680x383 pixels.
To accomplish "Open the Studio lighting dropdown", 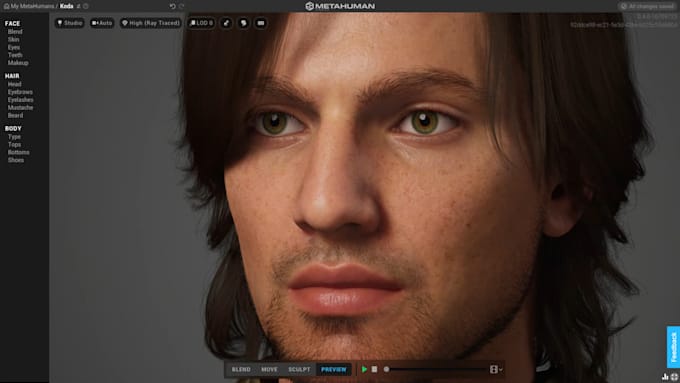I will (69, 23).
